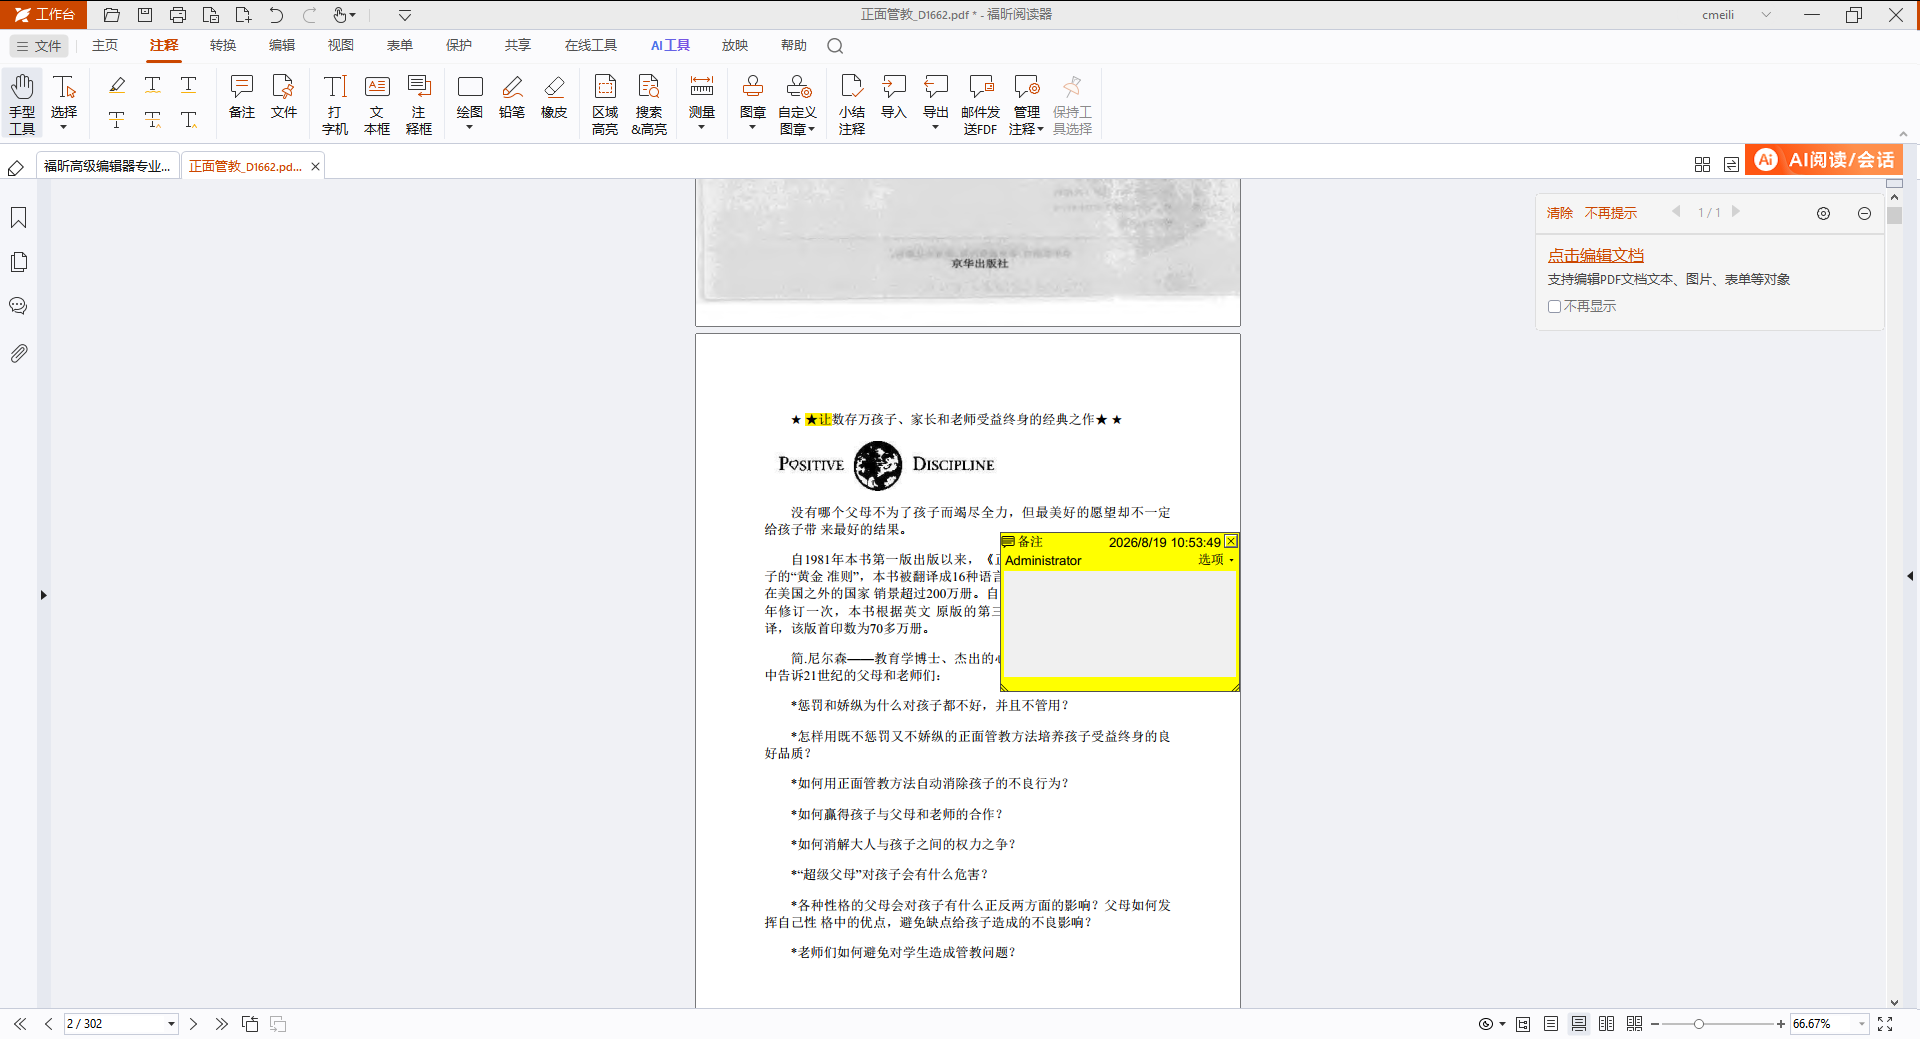Switch to the 转换 convert tab
The width and height of the screenshot is (1920, 1039).
click(x=223, y=46)
